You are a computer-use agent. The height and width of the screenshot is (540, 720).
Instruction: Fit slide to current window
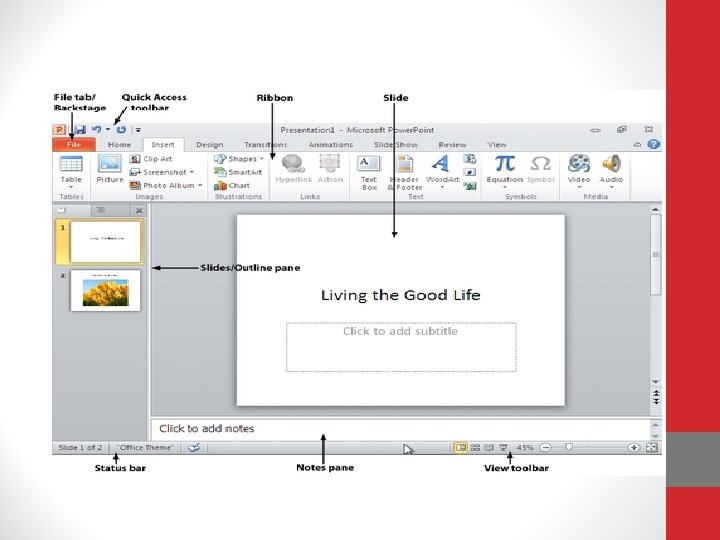652,447
